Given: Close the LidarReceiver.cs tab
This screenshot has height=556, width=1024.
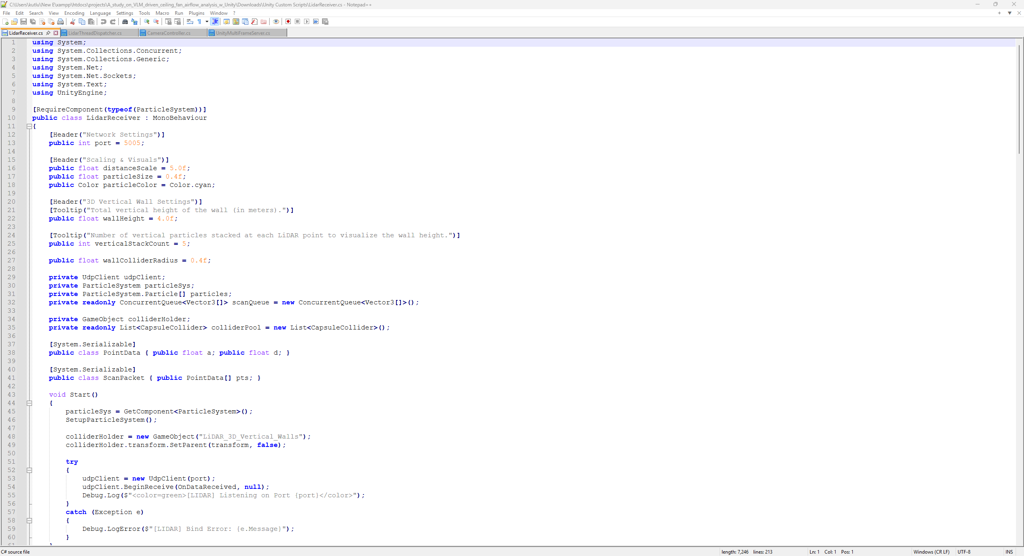Looking at the screenshot, I should click(x=56, y=33).
